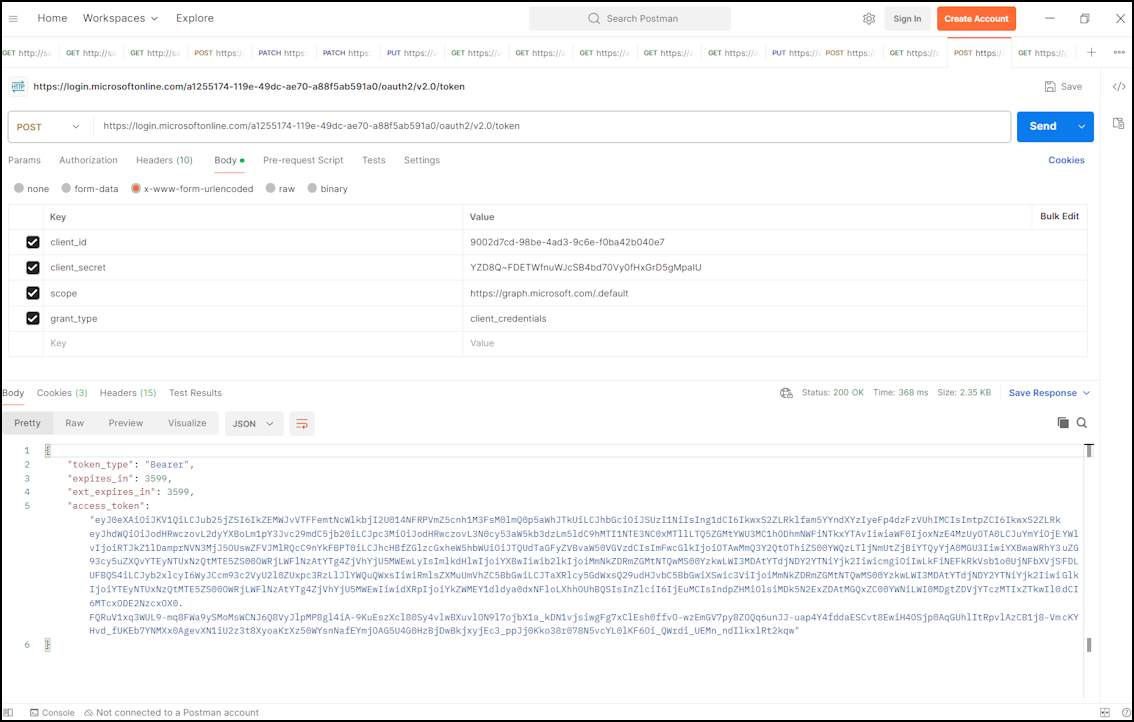Image resolution: width=1134 pixels, height=722 pixels.
Task: Open the Cookies link
Action: click(x=1066, y=160)
